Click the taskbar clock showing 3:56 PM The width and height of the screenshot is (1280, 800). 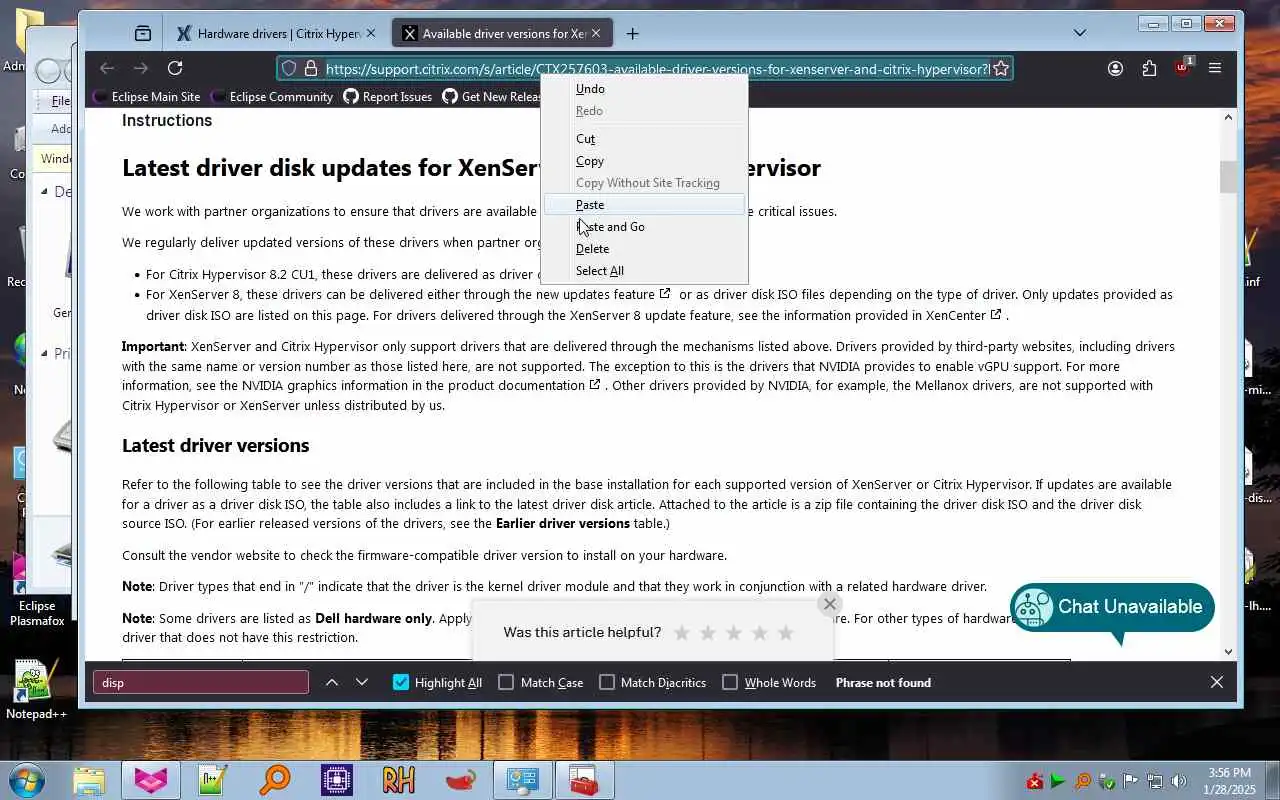tap(1229, 781)
